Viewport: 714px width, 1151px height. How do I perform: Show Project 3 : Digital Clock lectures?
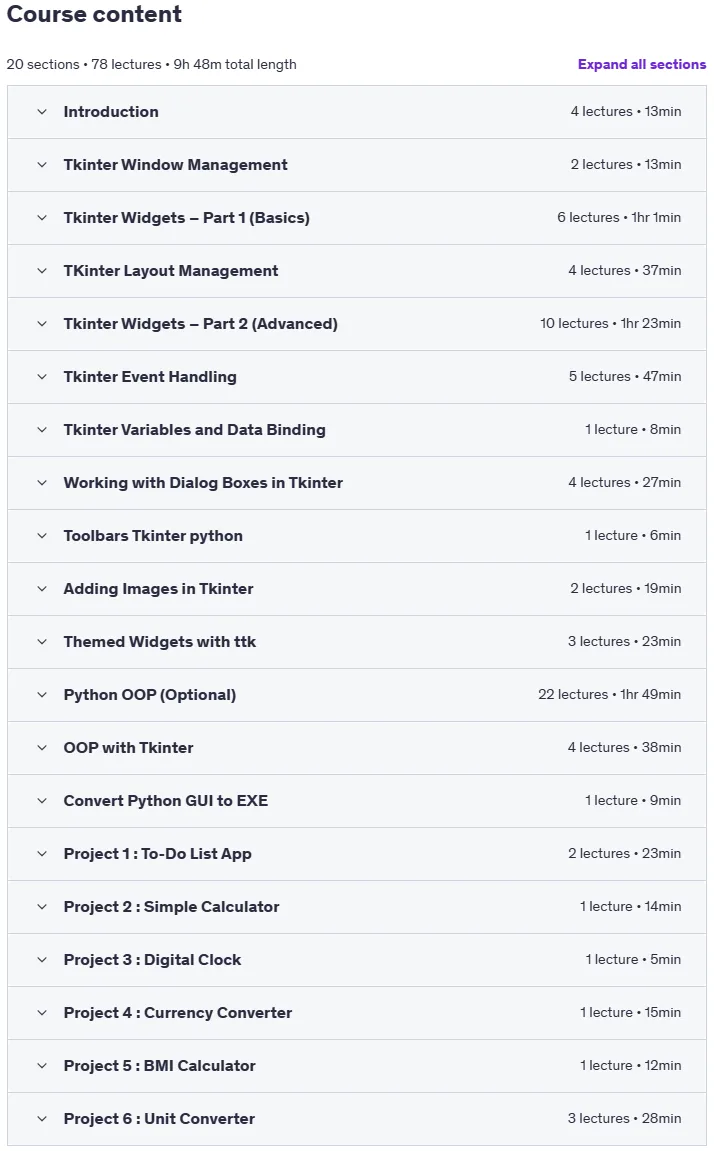[357, 959]
